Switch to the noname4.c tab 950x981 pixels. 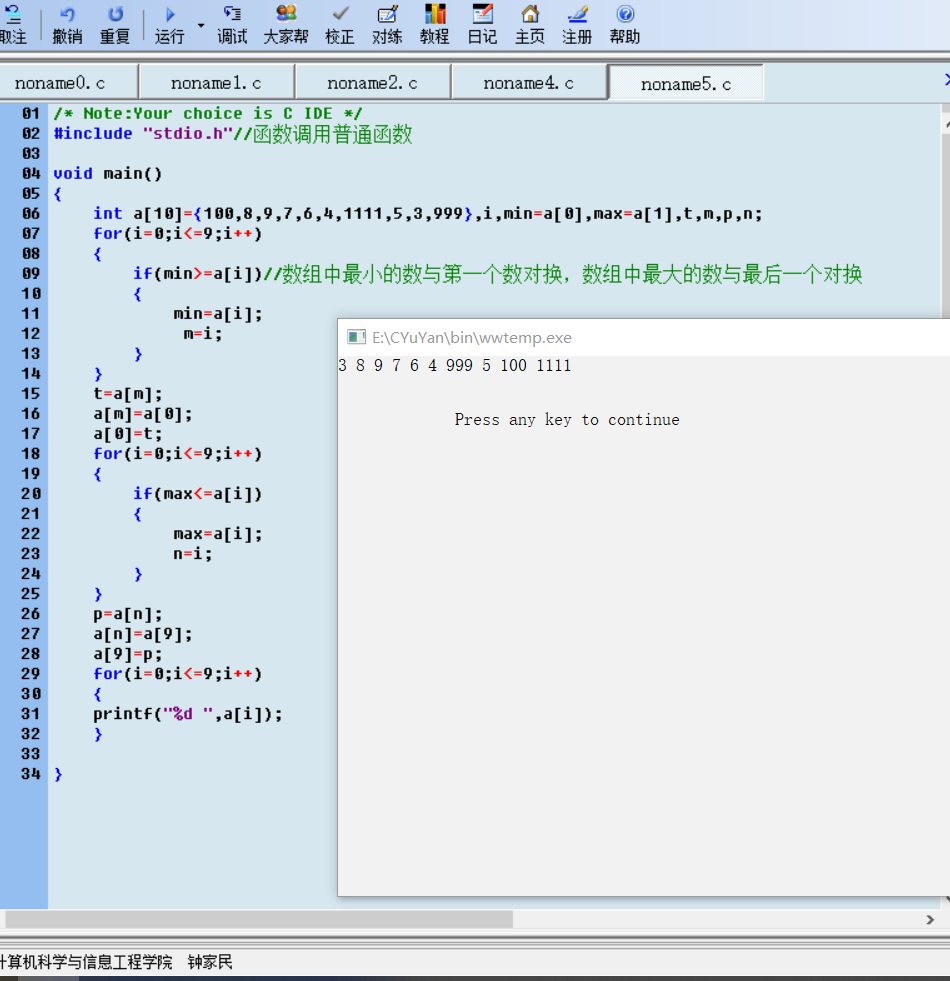coord(529,83)
